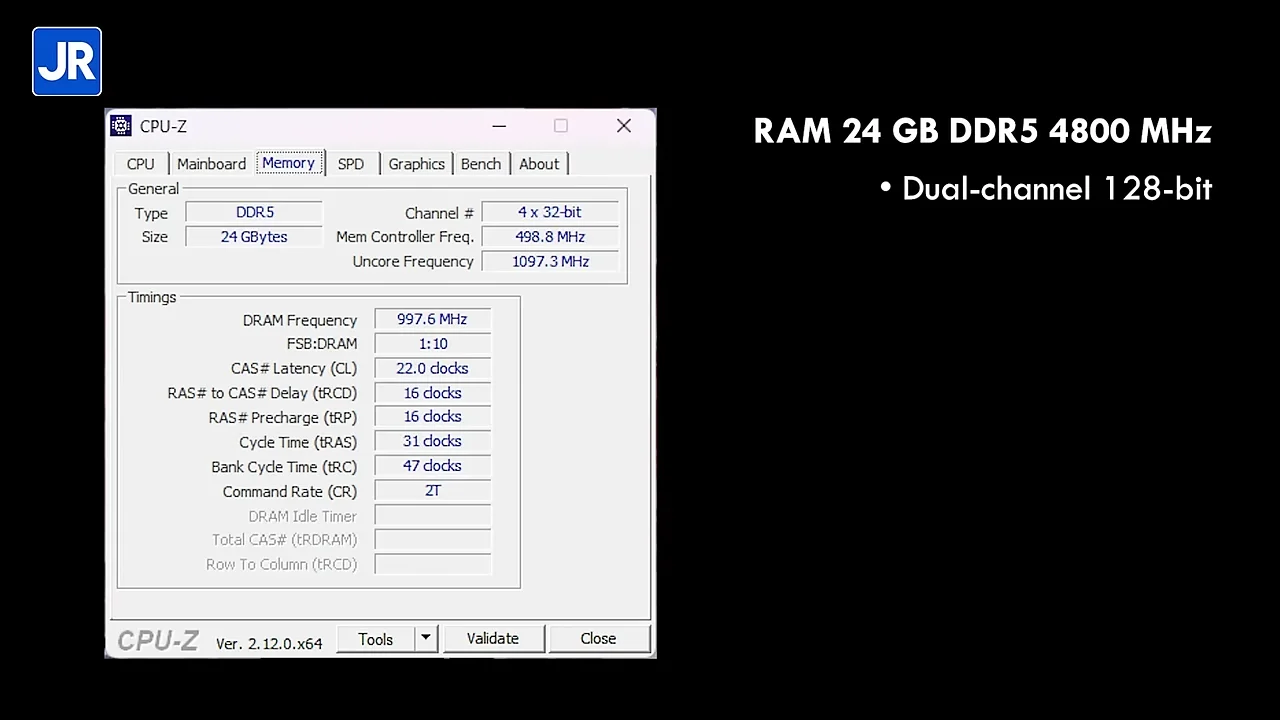Click the 24 GBytes Size field
Screen dimensions: 1280x720
tap(254, 236)
